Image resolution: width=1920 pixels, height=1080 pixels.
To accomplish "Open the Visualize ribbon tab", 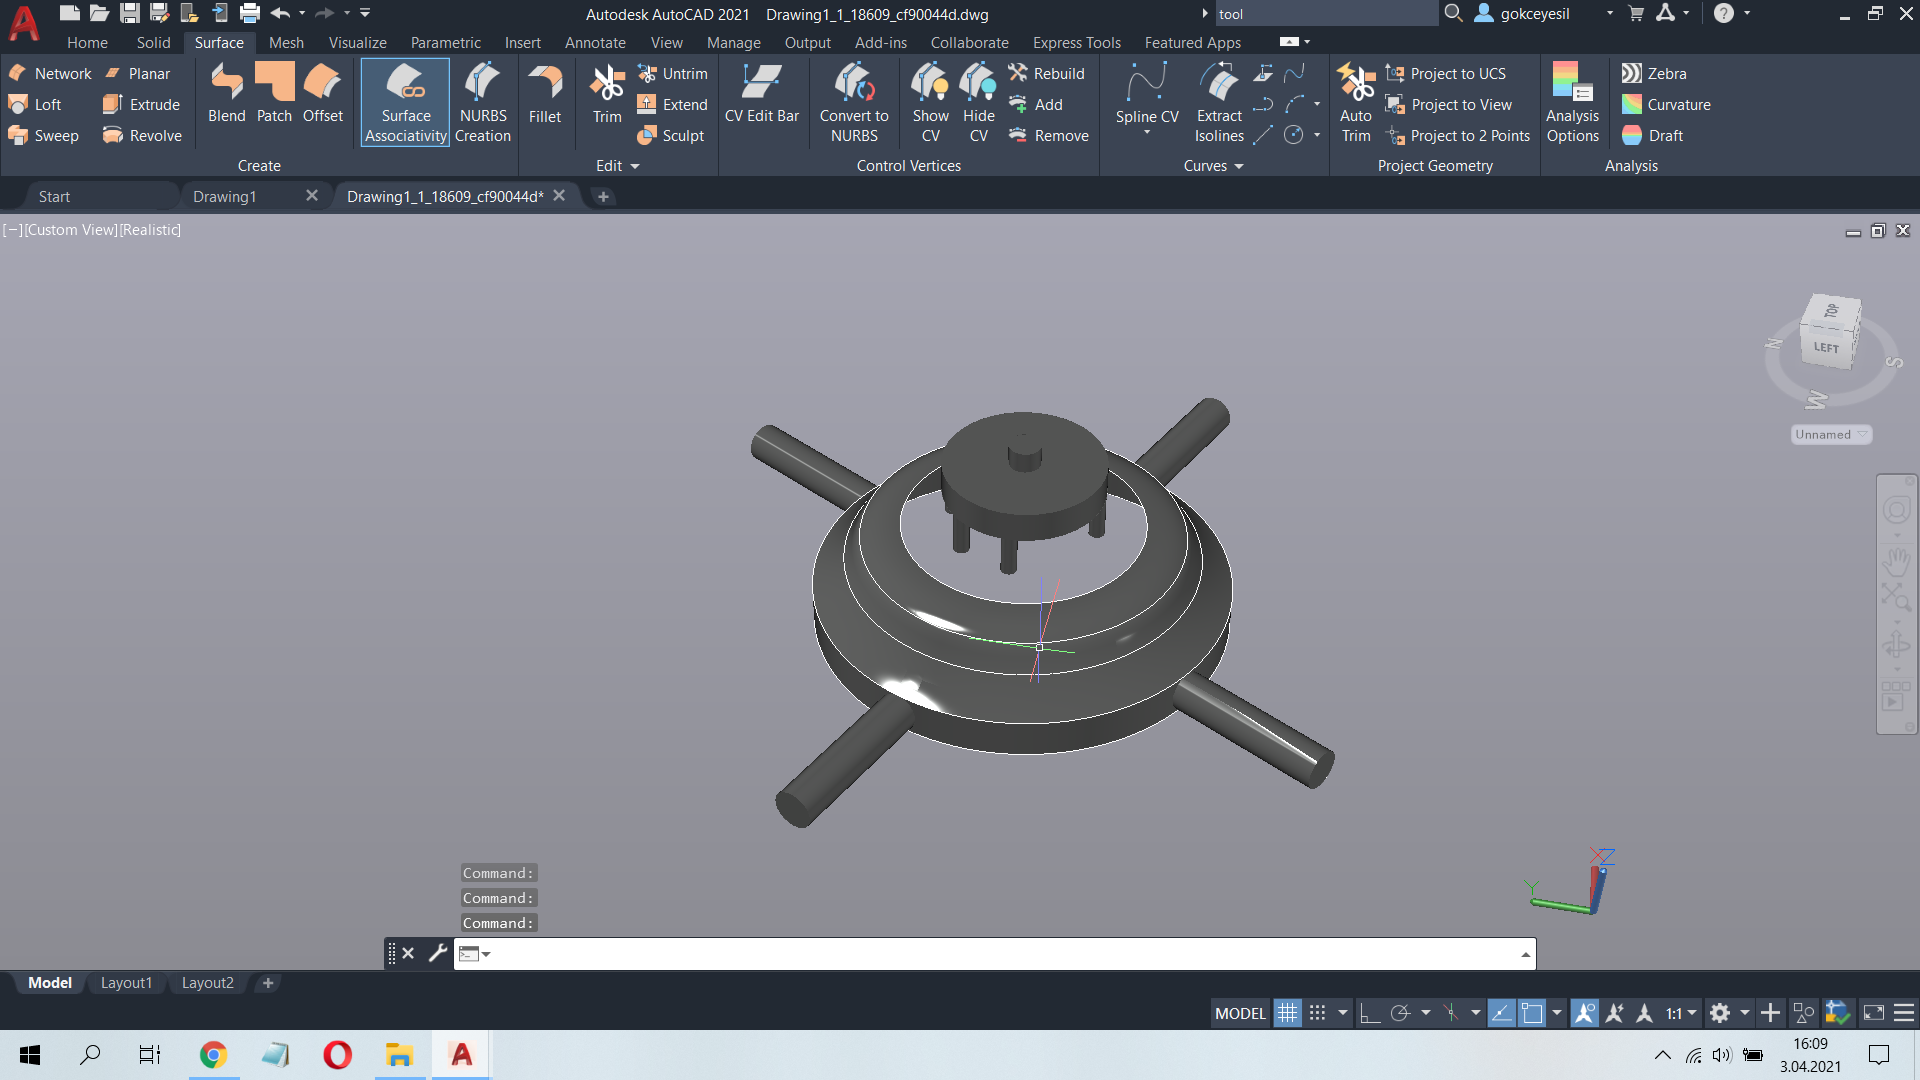I will (x=357, y=43).
